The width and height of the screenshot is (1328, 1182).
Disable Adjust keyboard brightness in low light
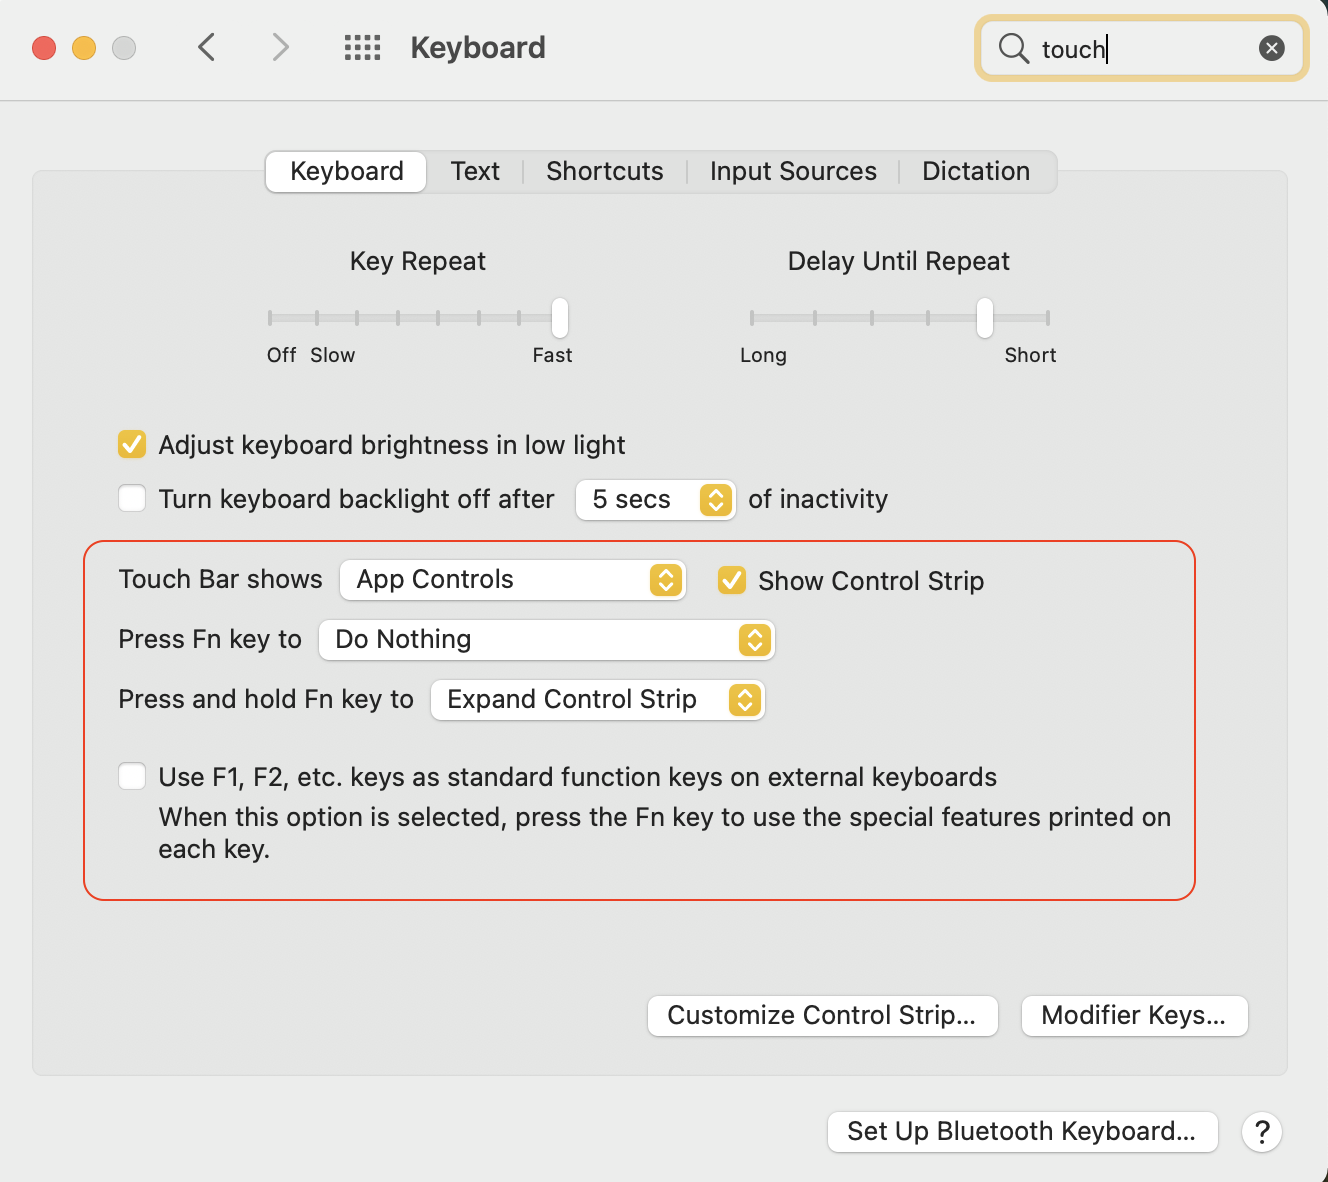click(132, 444)
